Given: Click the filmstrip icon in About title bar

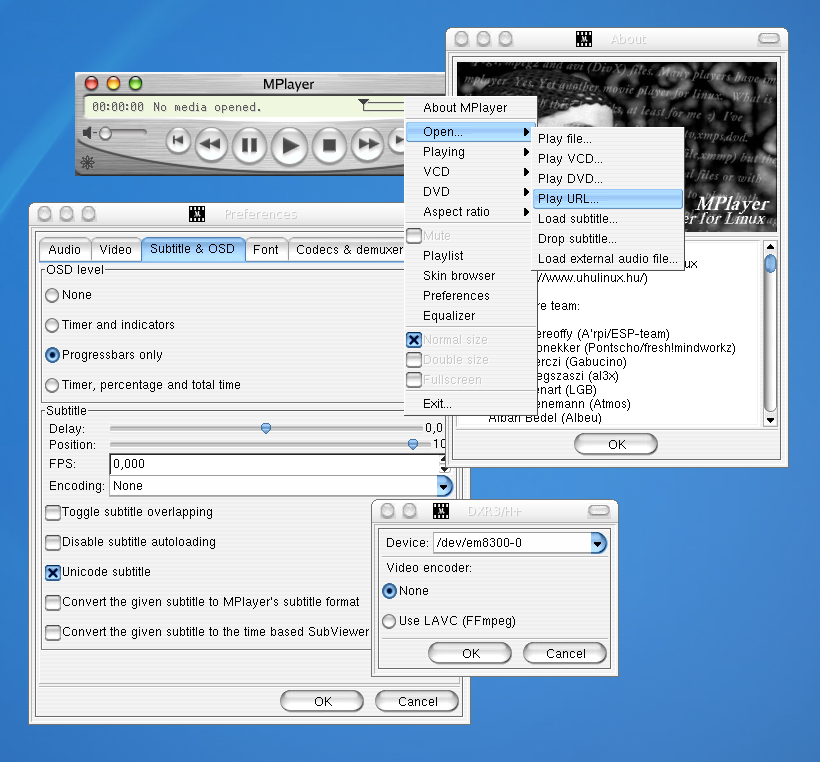Looking at the screenshot, I should (584, 39).
